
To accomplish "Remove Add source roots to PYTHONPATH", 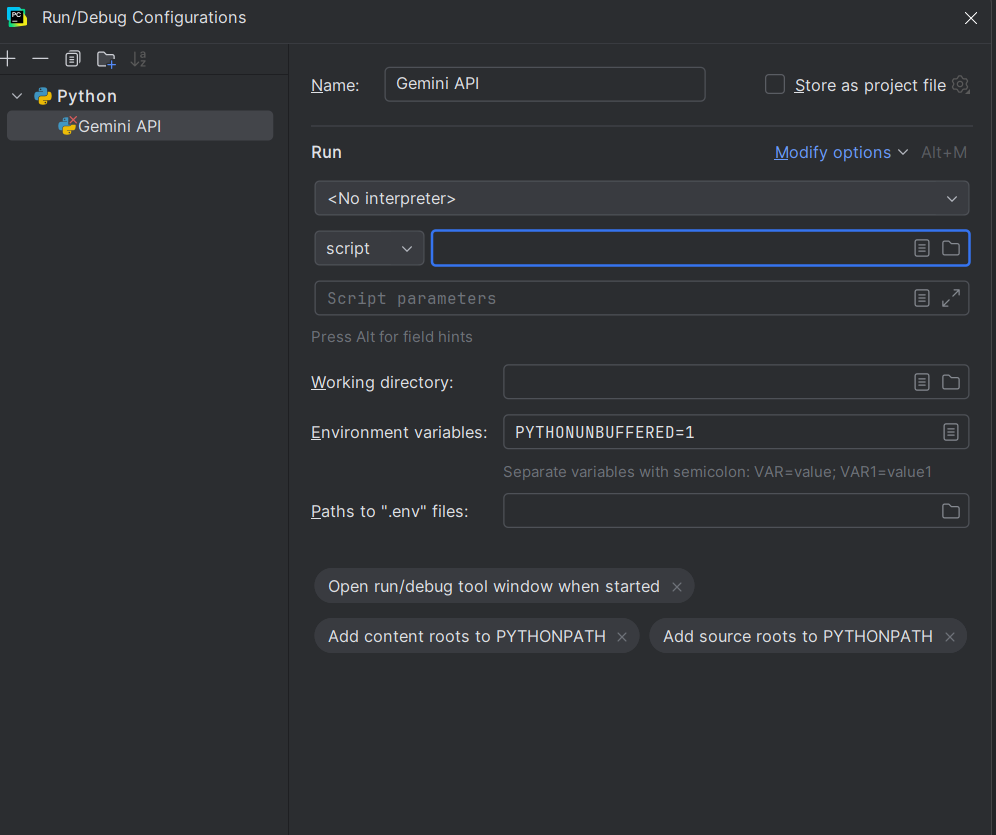I will pos(950,637).
